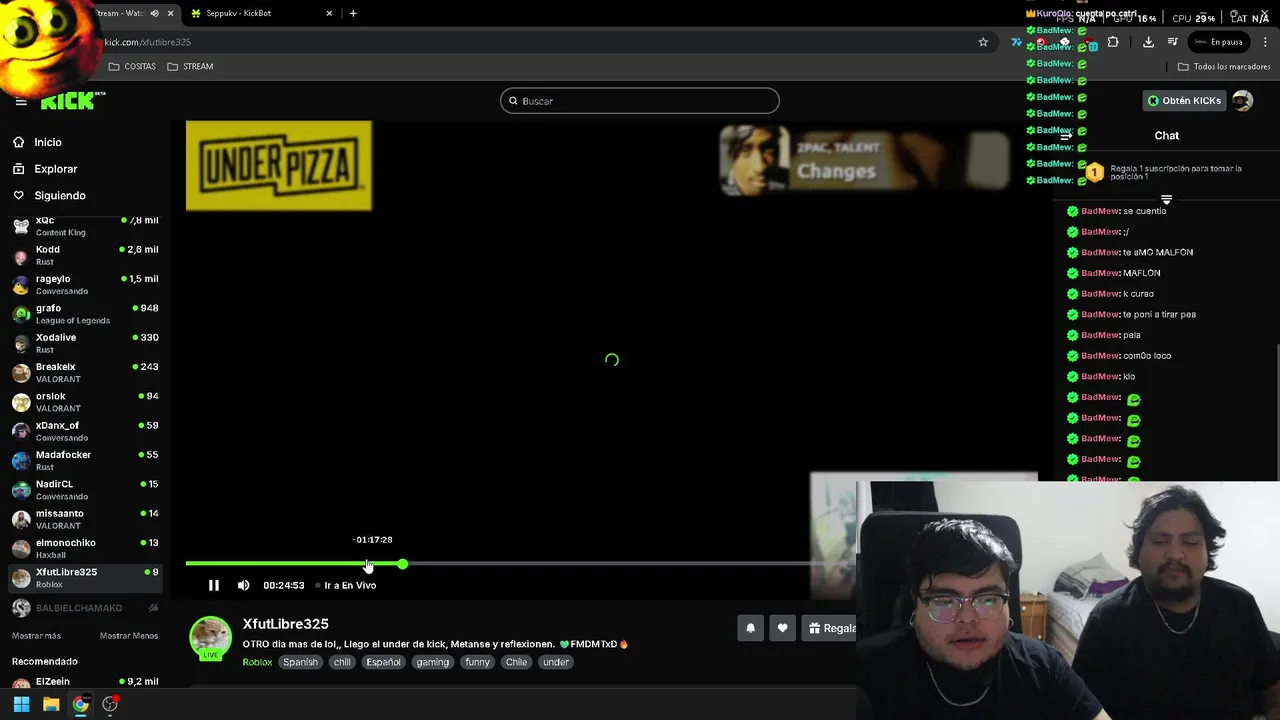This screenshot has width=1280, height=720.
Task: Open rageylo channel in sidebar
Action: click(85, 284)
